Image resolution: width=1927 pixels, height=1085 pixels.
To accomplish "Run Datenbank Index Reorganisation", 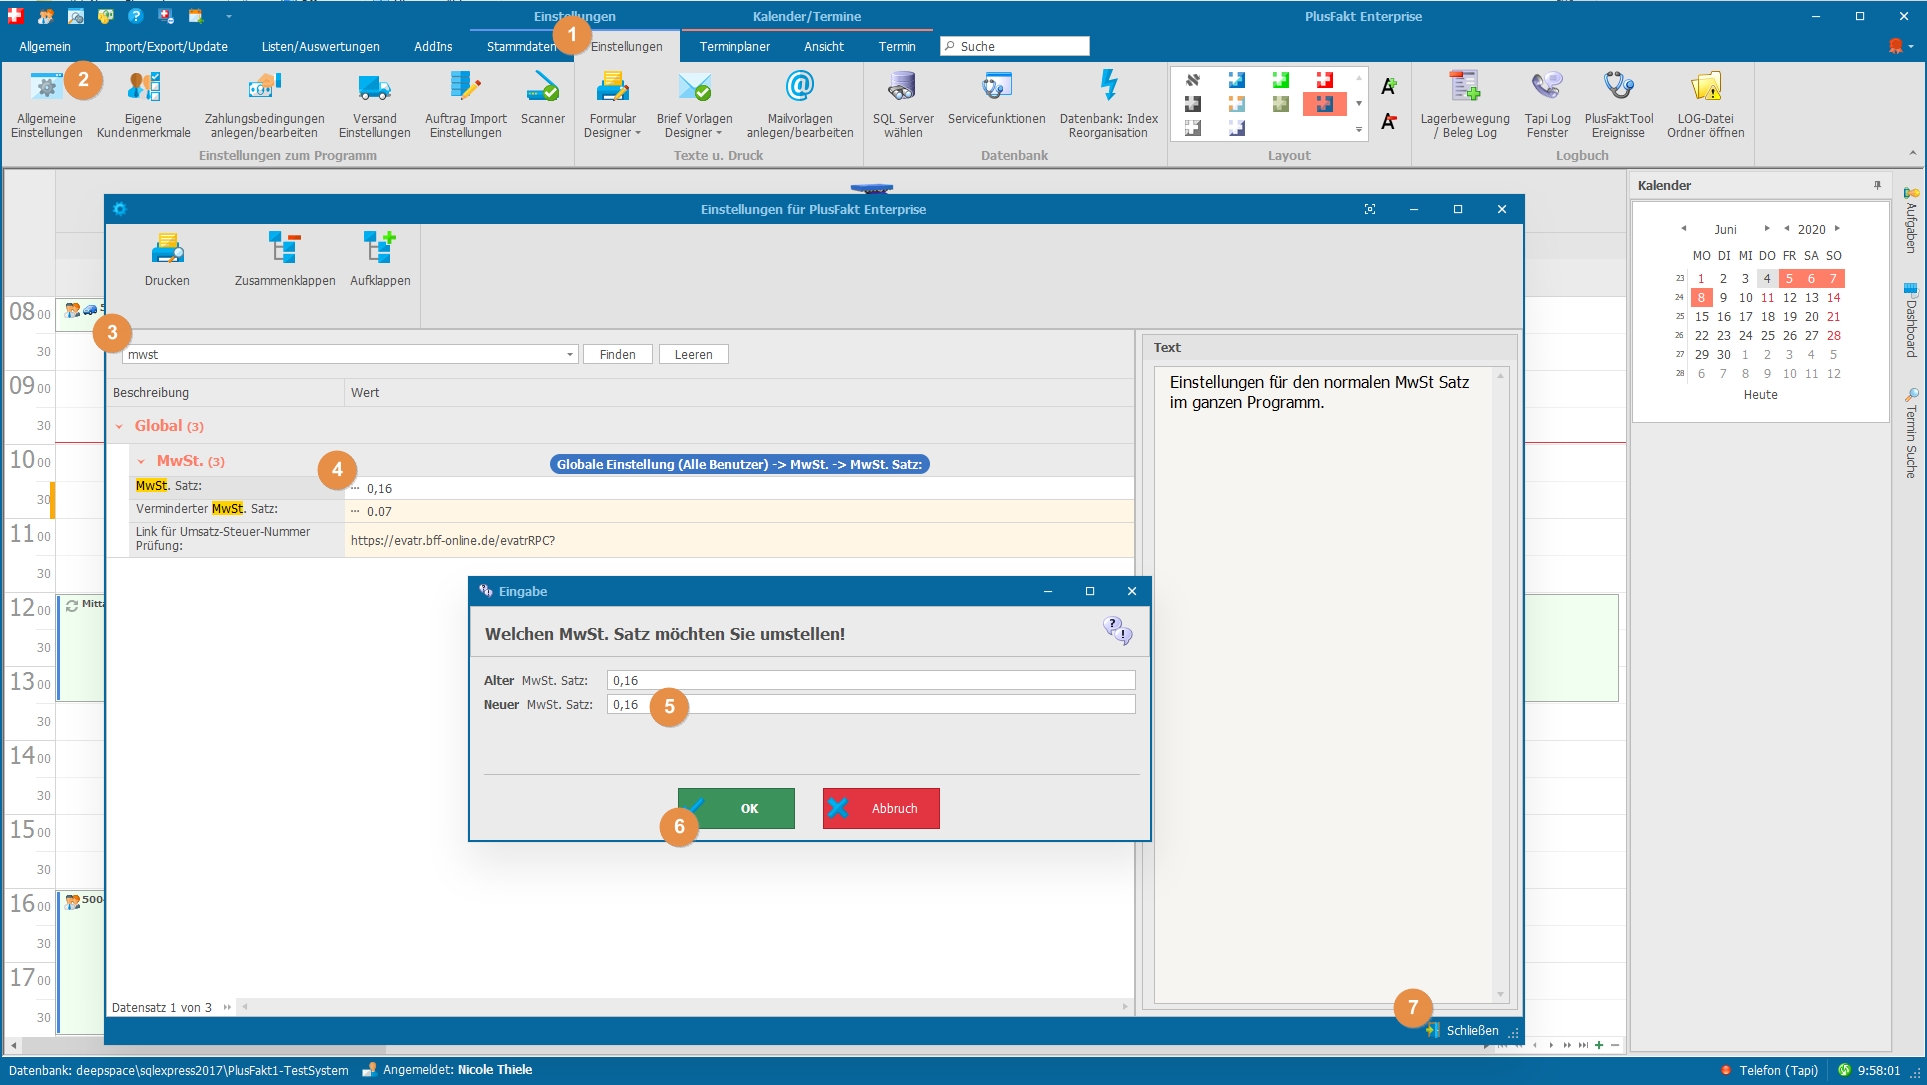I will point(1108,105).
